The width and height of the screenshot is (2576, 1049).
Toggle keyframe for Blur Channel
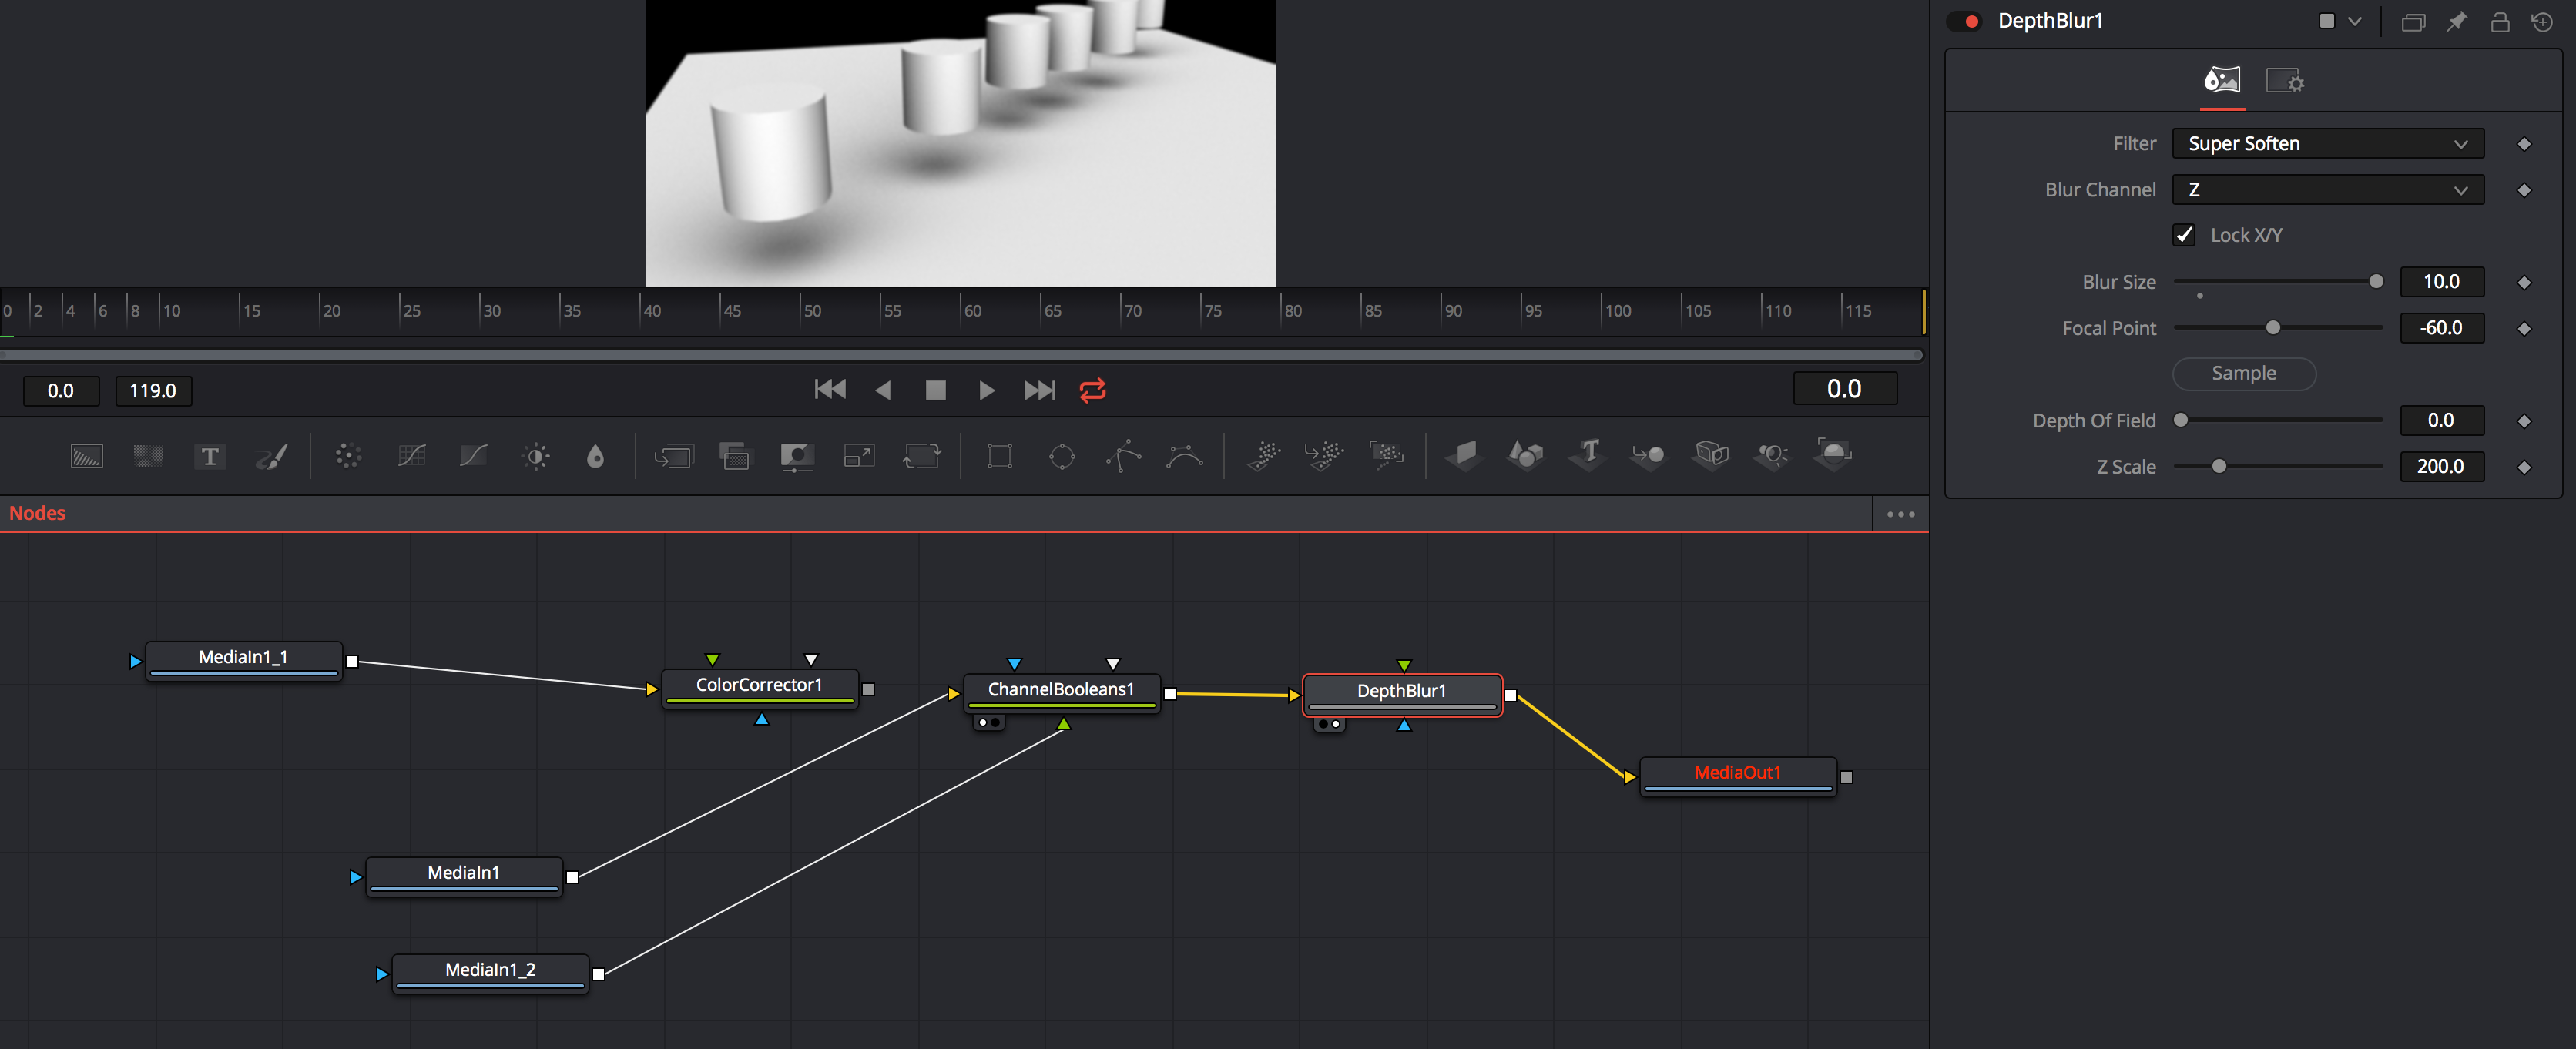pos(2523,190)
